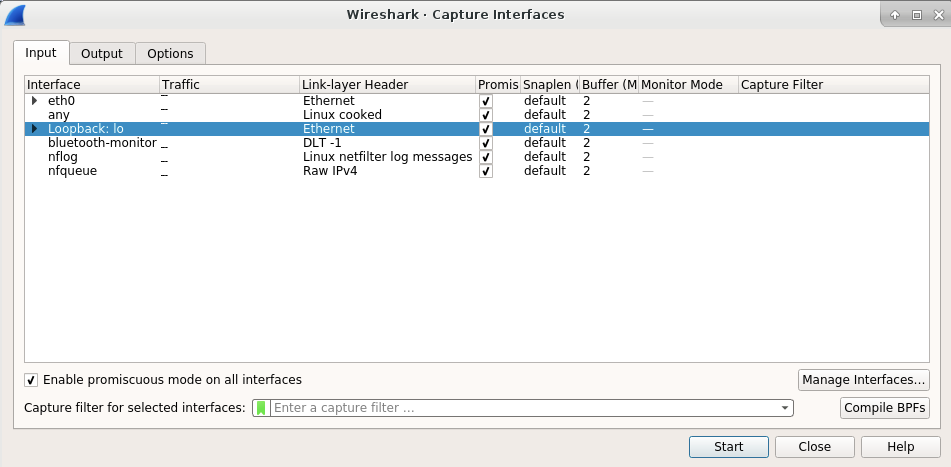Screen dimensions: 951x467
Task: Click the Traffic column header
Action: (x=229, y=84)
